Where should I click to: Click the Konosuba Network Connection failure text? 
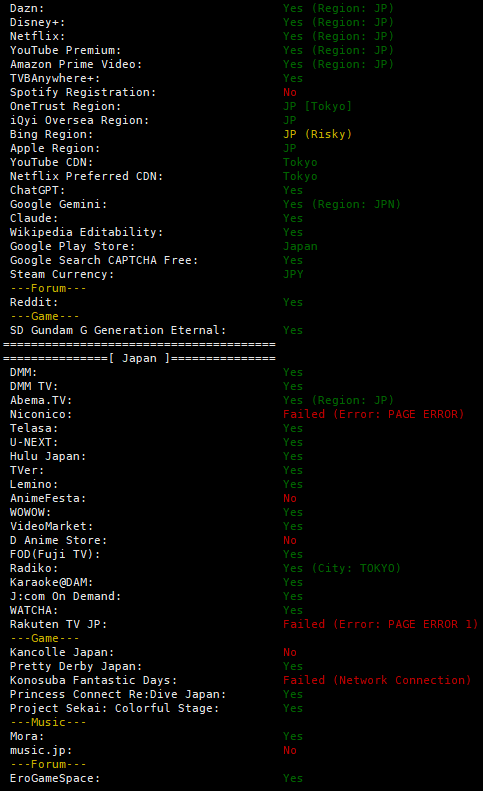(377, 681)
